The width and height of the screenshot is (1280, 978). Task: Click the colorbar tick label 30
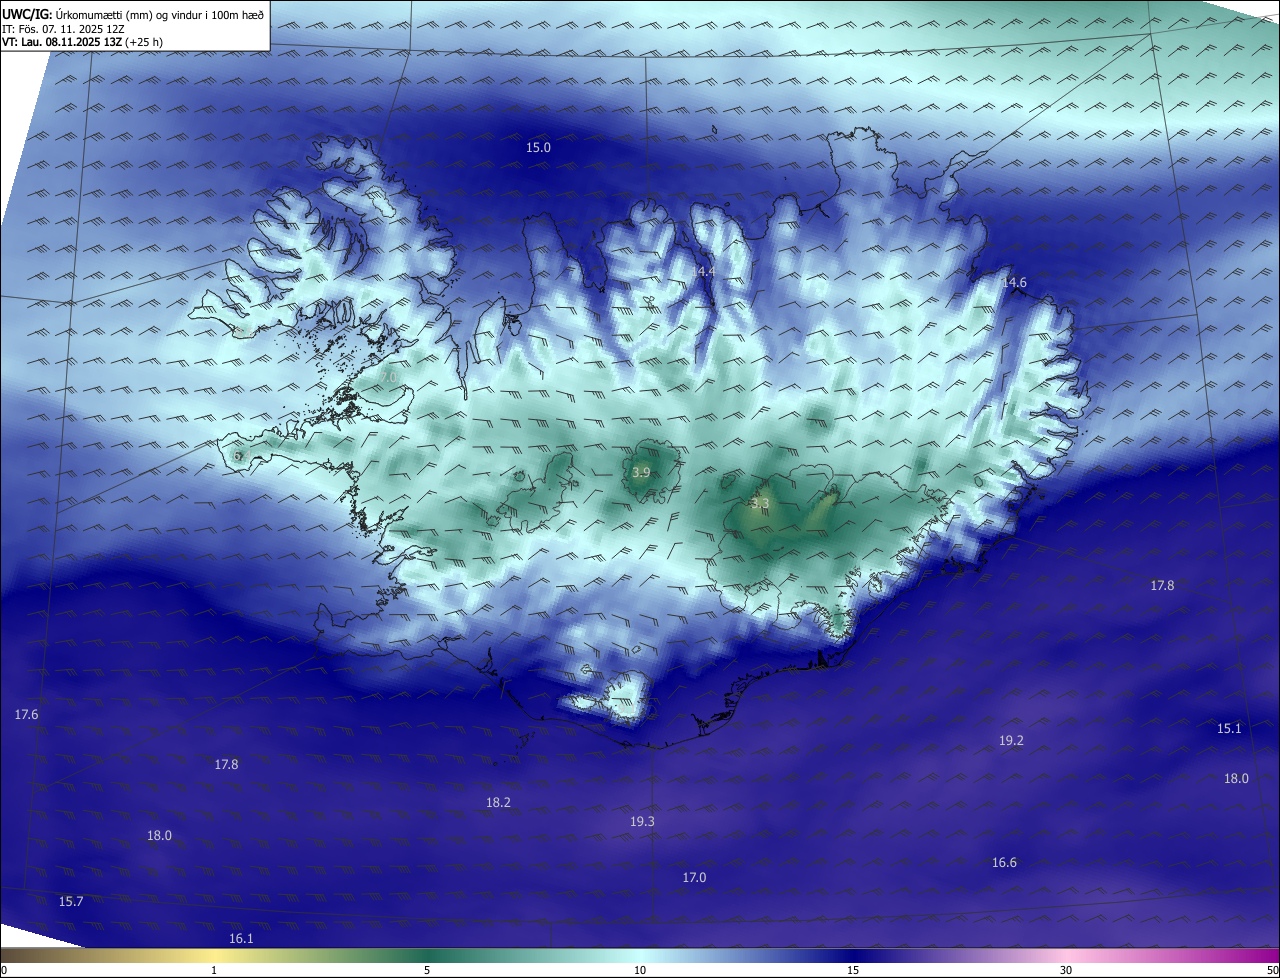tap(1066, 970)
